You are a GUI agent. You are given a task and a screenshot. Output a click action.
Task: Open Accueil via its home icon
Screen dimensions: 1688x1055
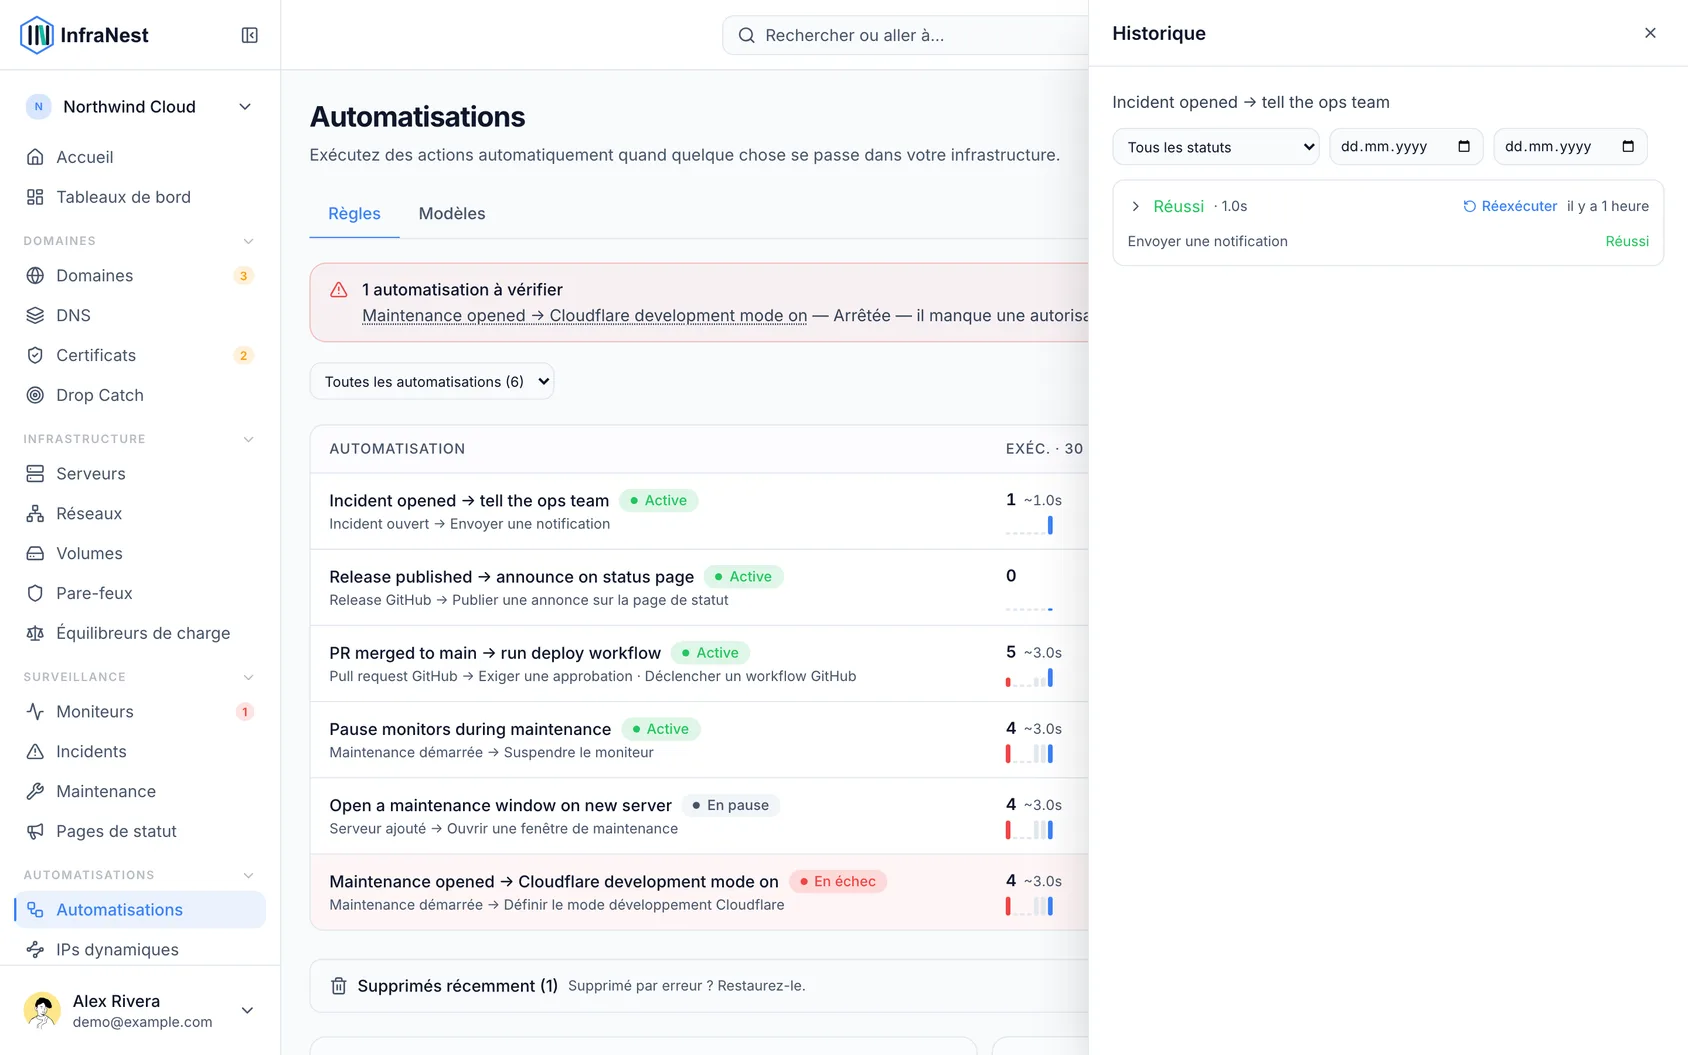35,157
